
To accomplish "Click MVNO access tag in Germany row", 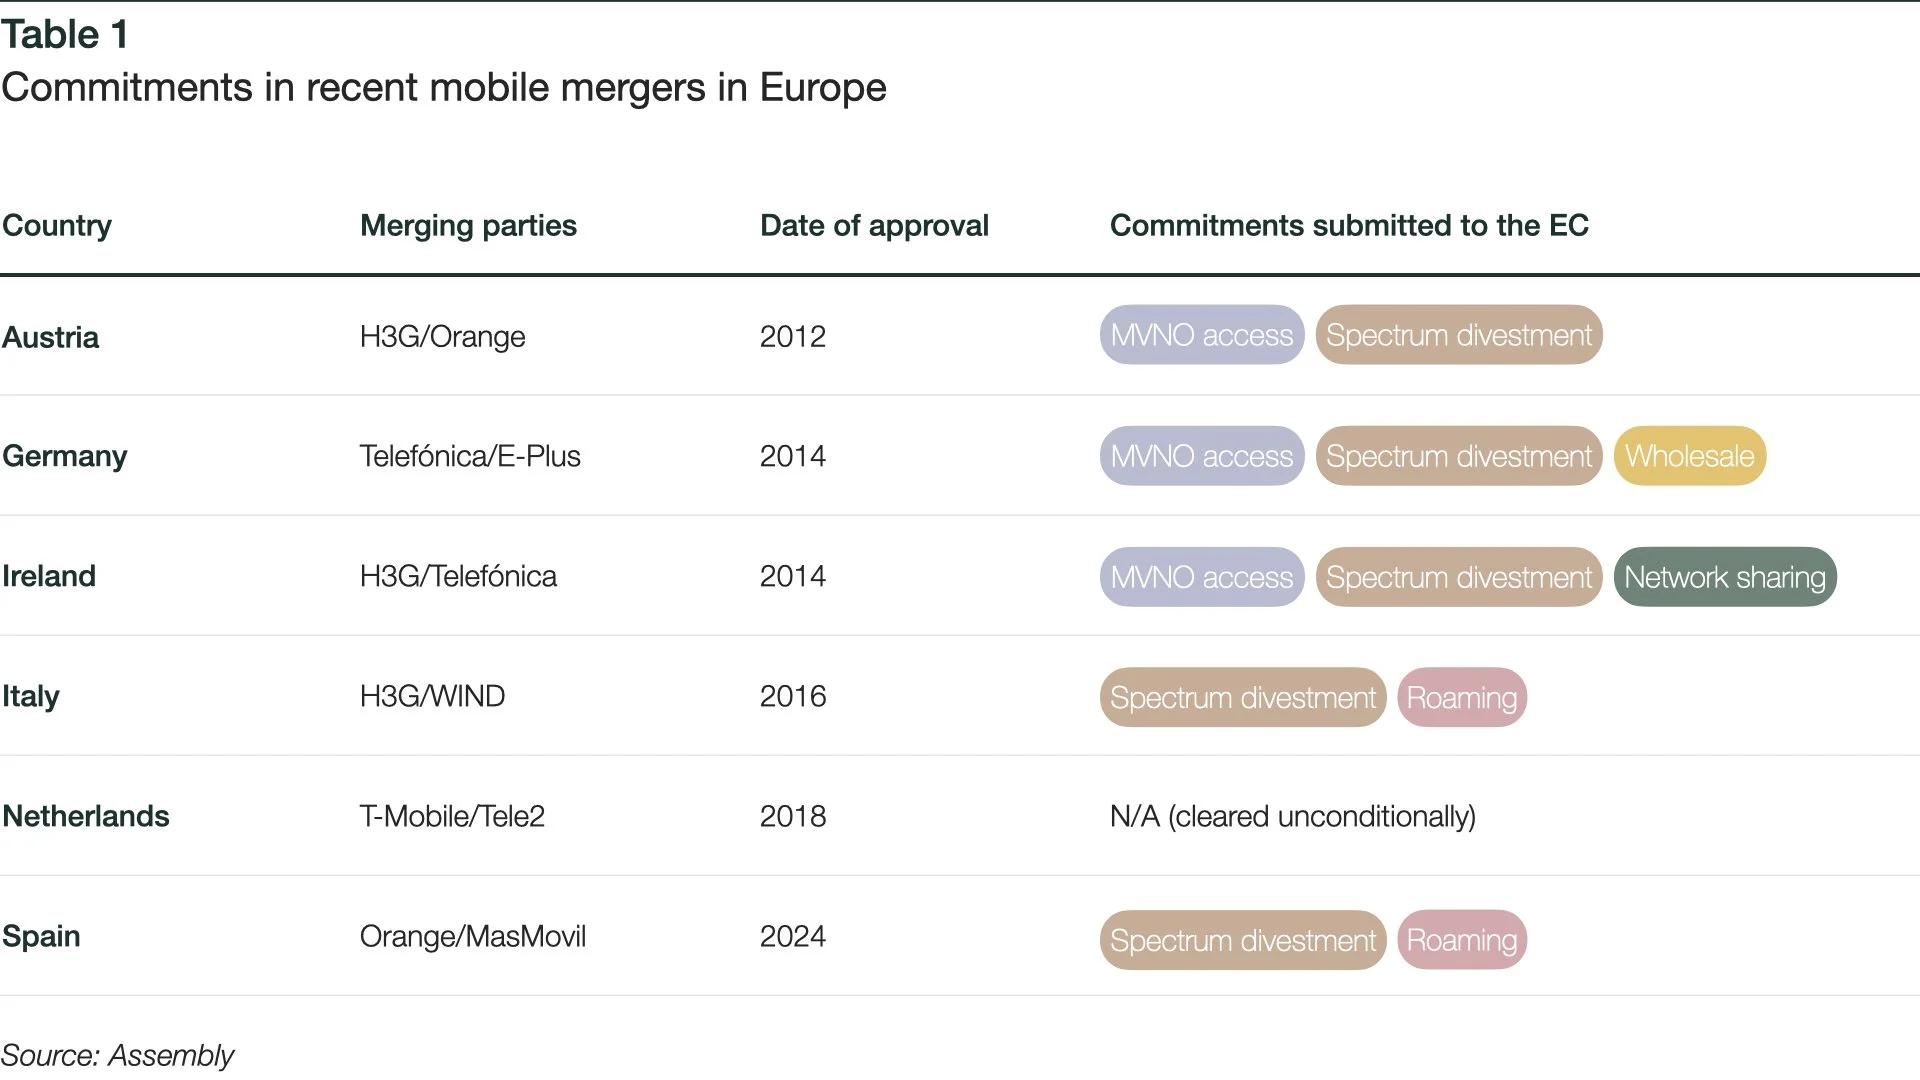I will tap(1202, 456).
